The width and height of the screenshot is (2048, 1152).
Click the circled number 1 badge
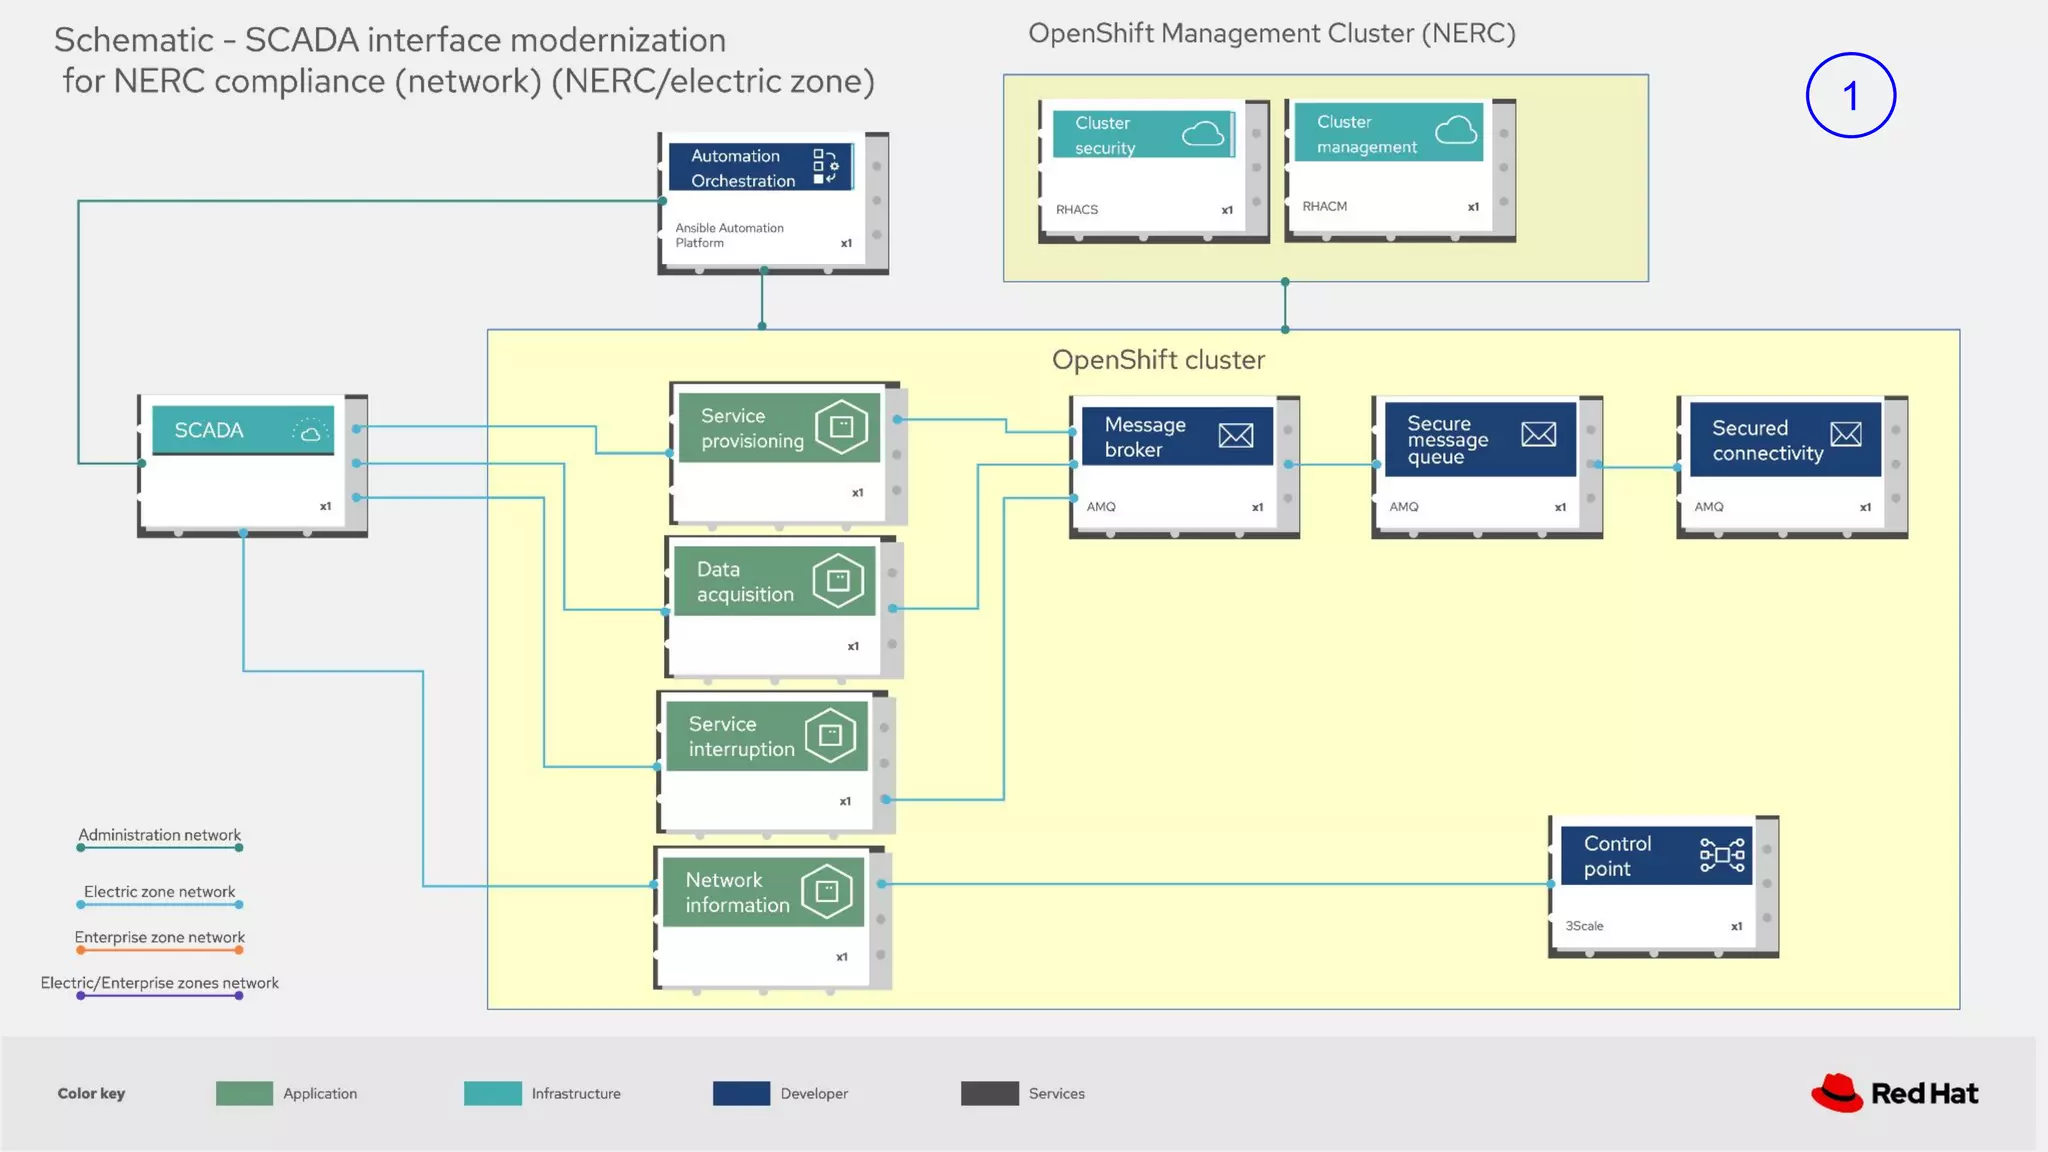(x=1850, y=96)
